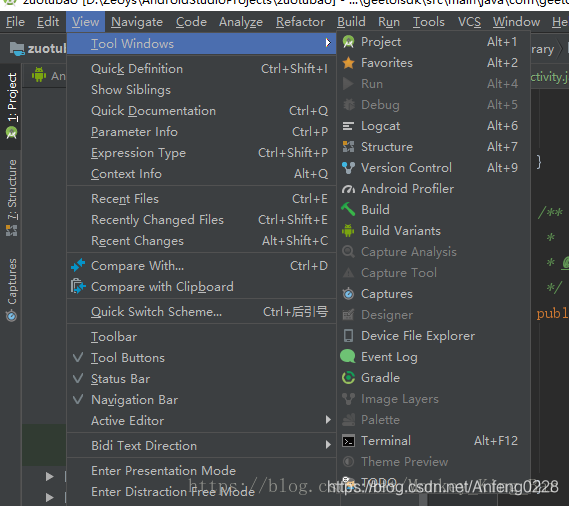Choose Recently Changed Files menu entry
The image size is (569, 506).
pyautogui.click(x=201, y=220)
